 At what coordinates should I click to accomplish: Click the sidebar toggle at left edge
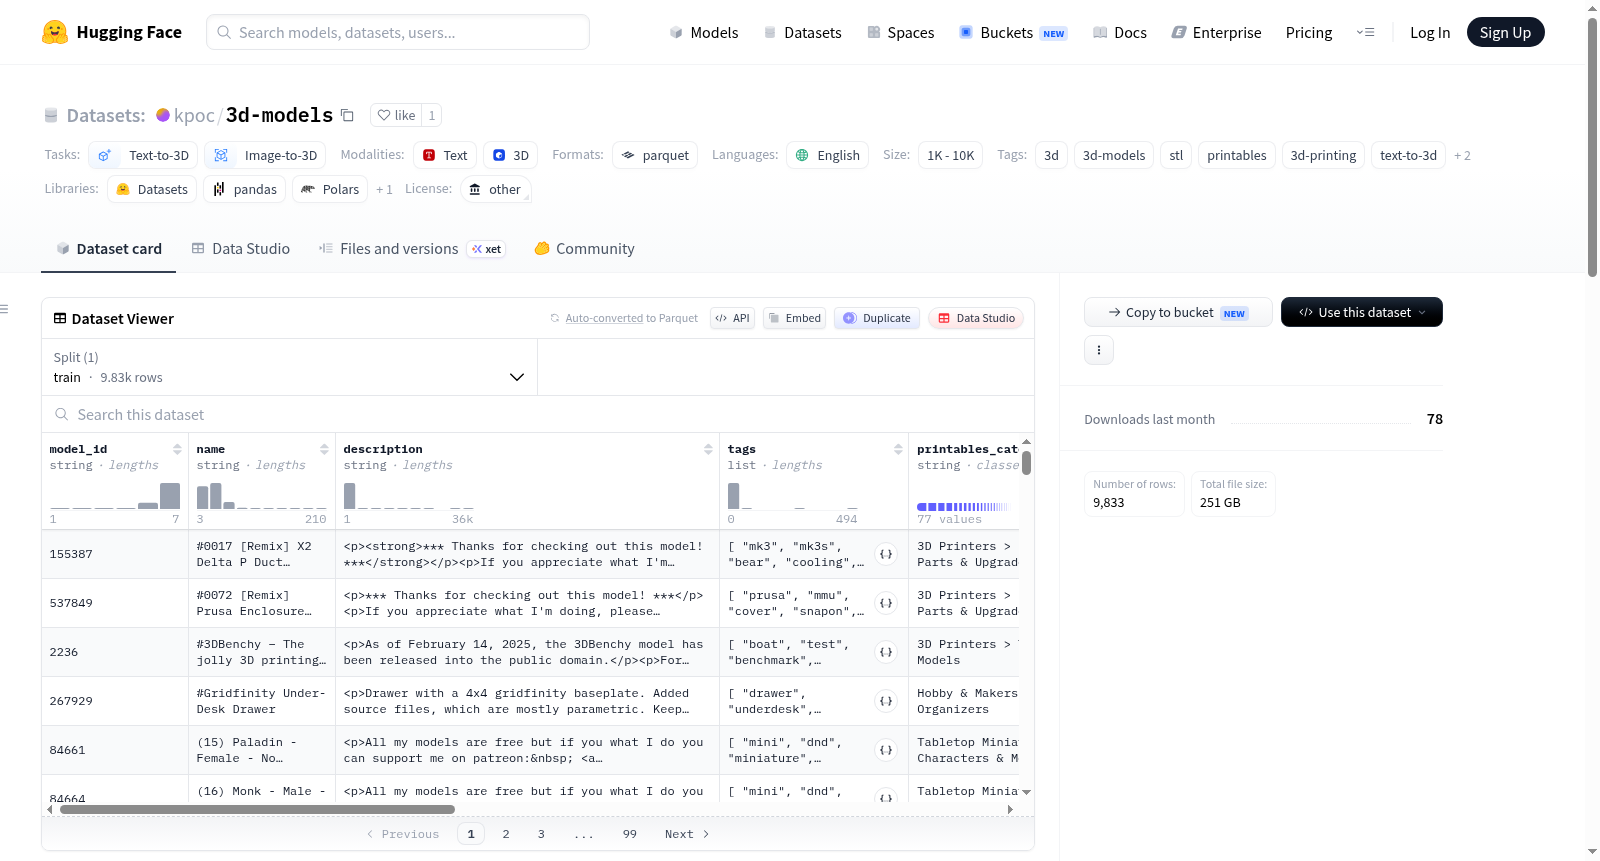coord(5,309)
